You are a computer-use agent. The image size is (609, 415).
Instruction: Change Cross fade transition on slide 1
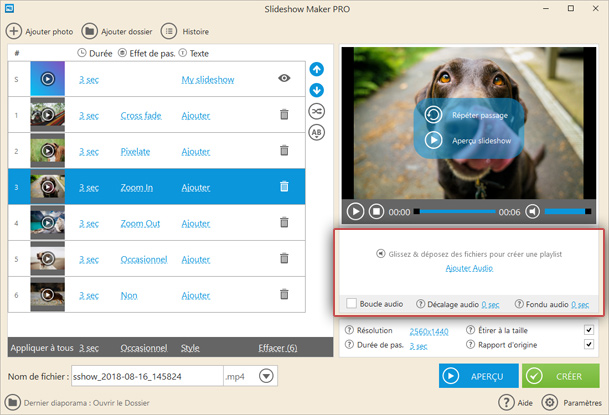(141, 116)
